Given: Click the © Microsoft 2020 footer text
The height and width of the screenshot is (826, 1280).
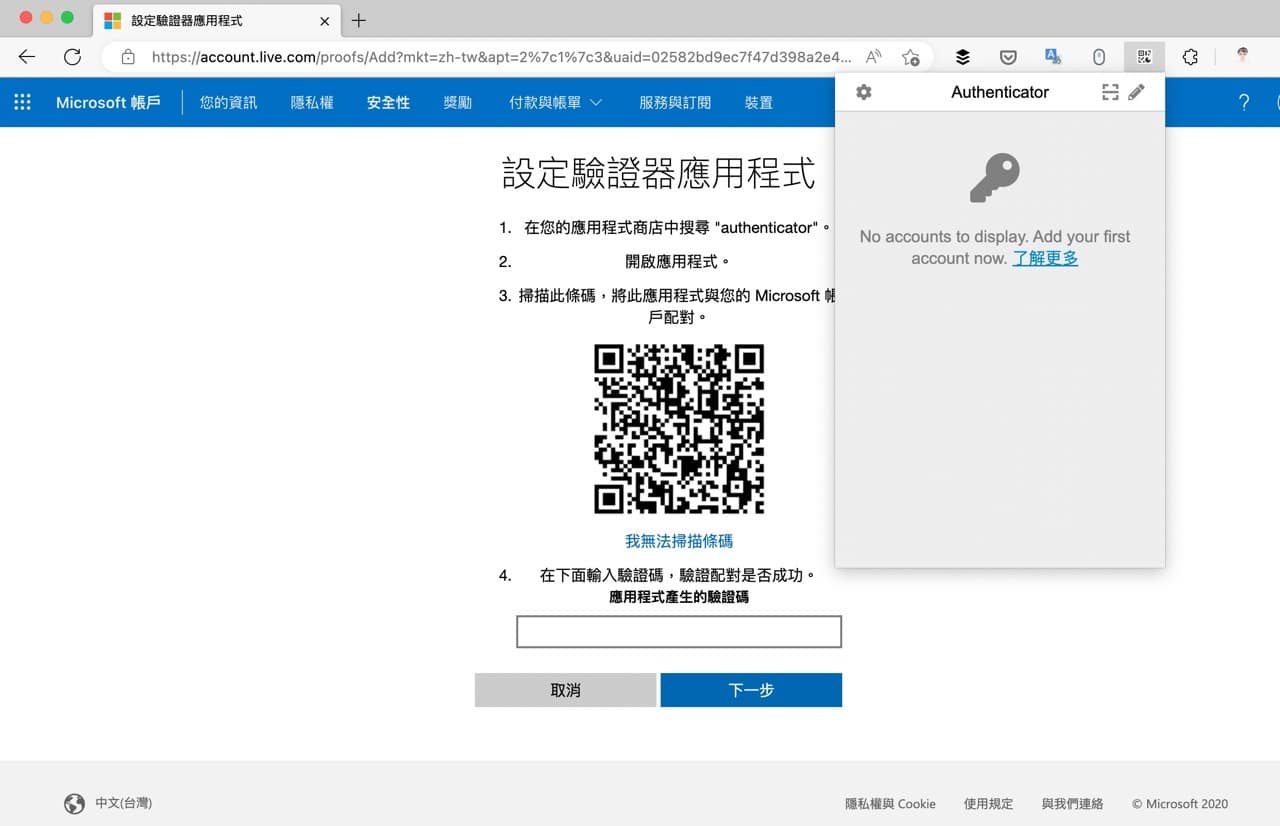Looking at the screenshot, I should tap(1180, 804).
